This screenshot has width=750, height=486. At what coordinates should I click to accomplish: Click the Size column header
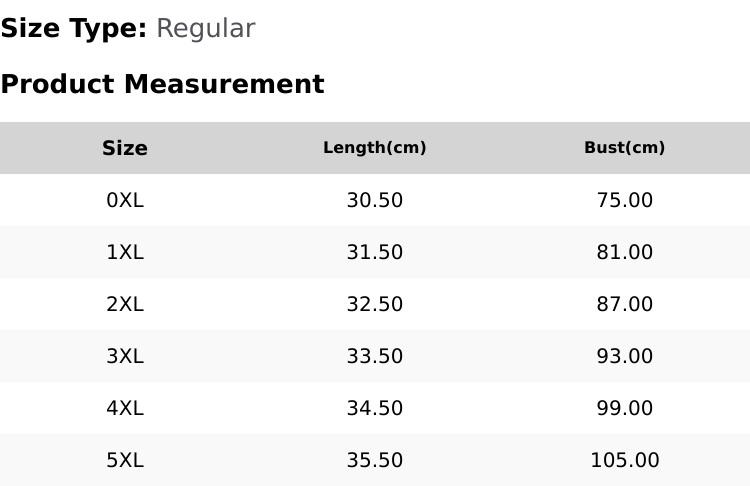pyautogui.click(x=125, y=148)
